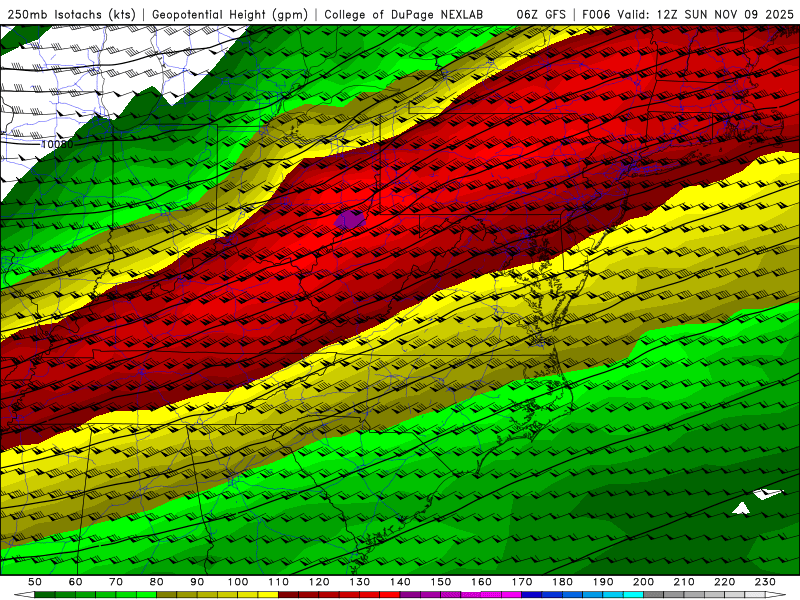Click the '200' legend value
800x600 pixels.
coord(643,582)
